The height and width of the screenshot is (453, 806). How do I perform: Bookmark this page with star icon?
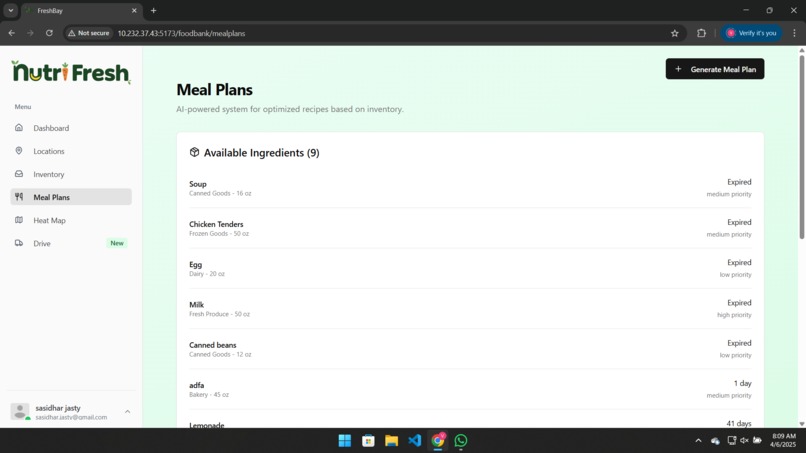674,33
